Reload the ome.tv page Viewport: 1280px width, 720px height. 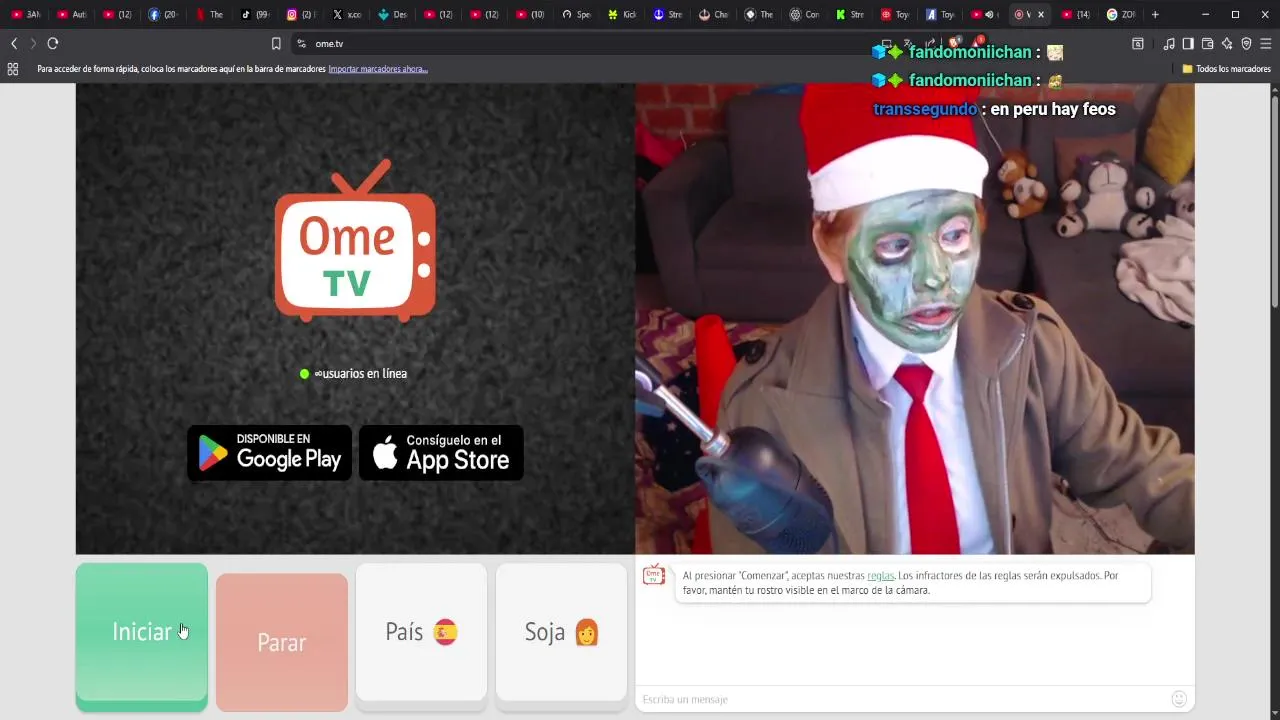click(x=53, y=43)
